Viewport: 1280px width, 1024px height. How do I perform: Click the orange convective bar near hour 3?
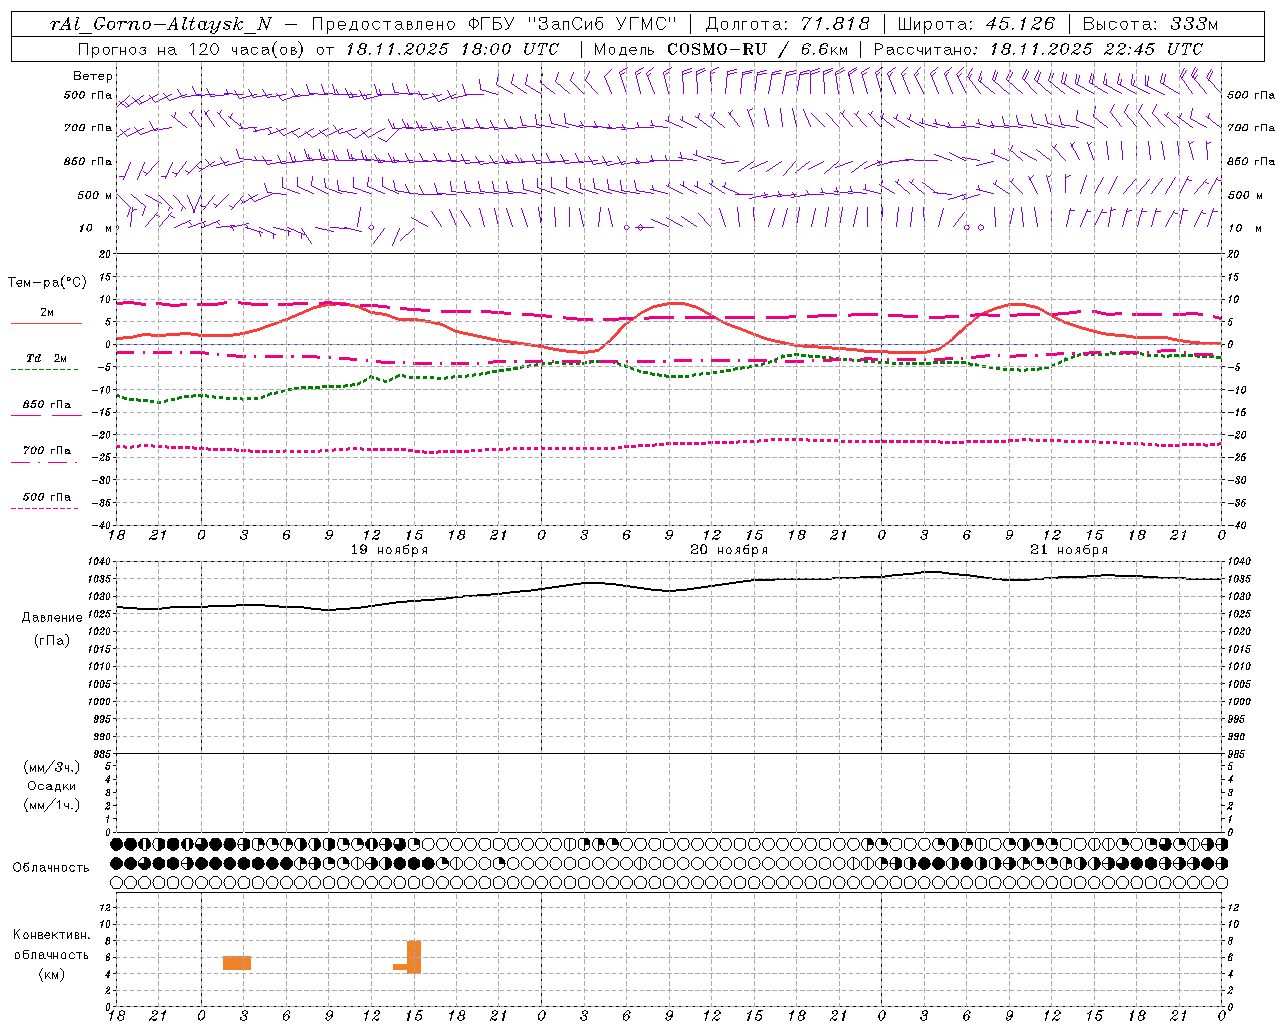(x=237, y=963)
